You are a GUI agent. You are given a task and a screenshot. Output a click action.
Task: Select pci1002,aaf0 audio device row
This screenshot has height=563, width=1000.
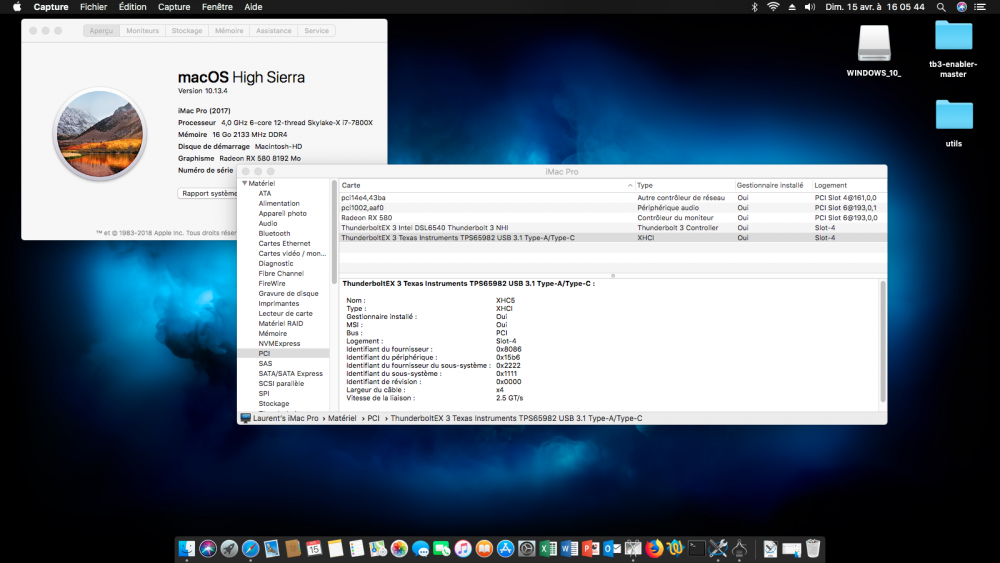[612, 208]
